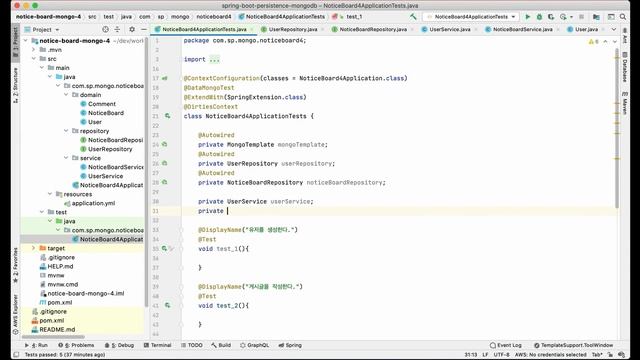This screenshot has width=640, height=360.
Task: Open Project panel gear settings
Action: click(x=132, y=29)
